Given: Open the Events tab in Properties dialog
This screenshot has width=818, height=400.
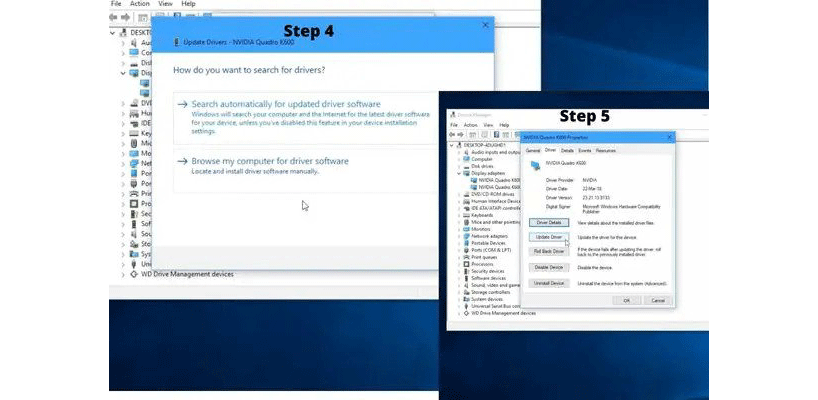Looking at the screenshot, I should pos(585,150).
